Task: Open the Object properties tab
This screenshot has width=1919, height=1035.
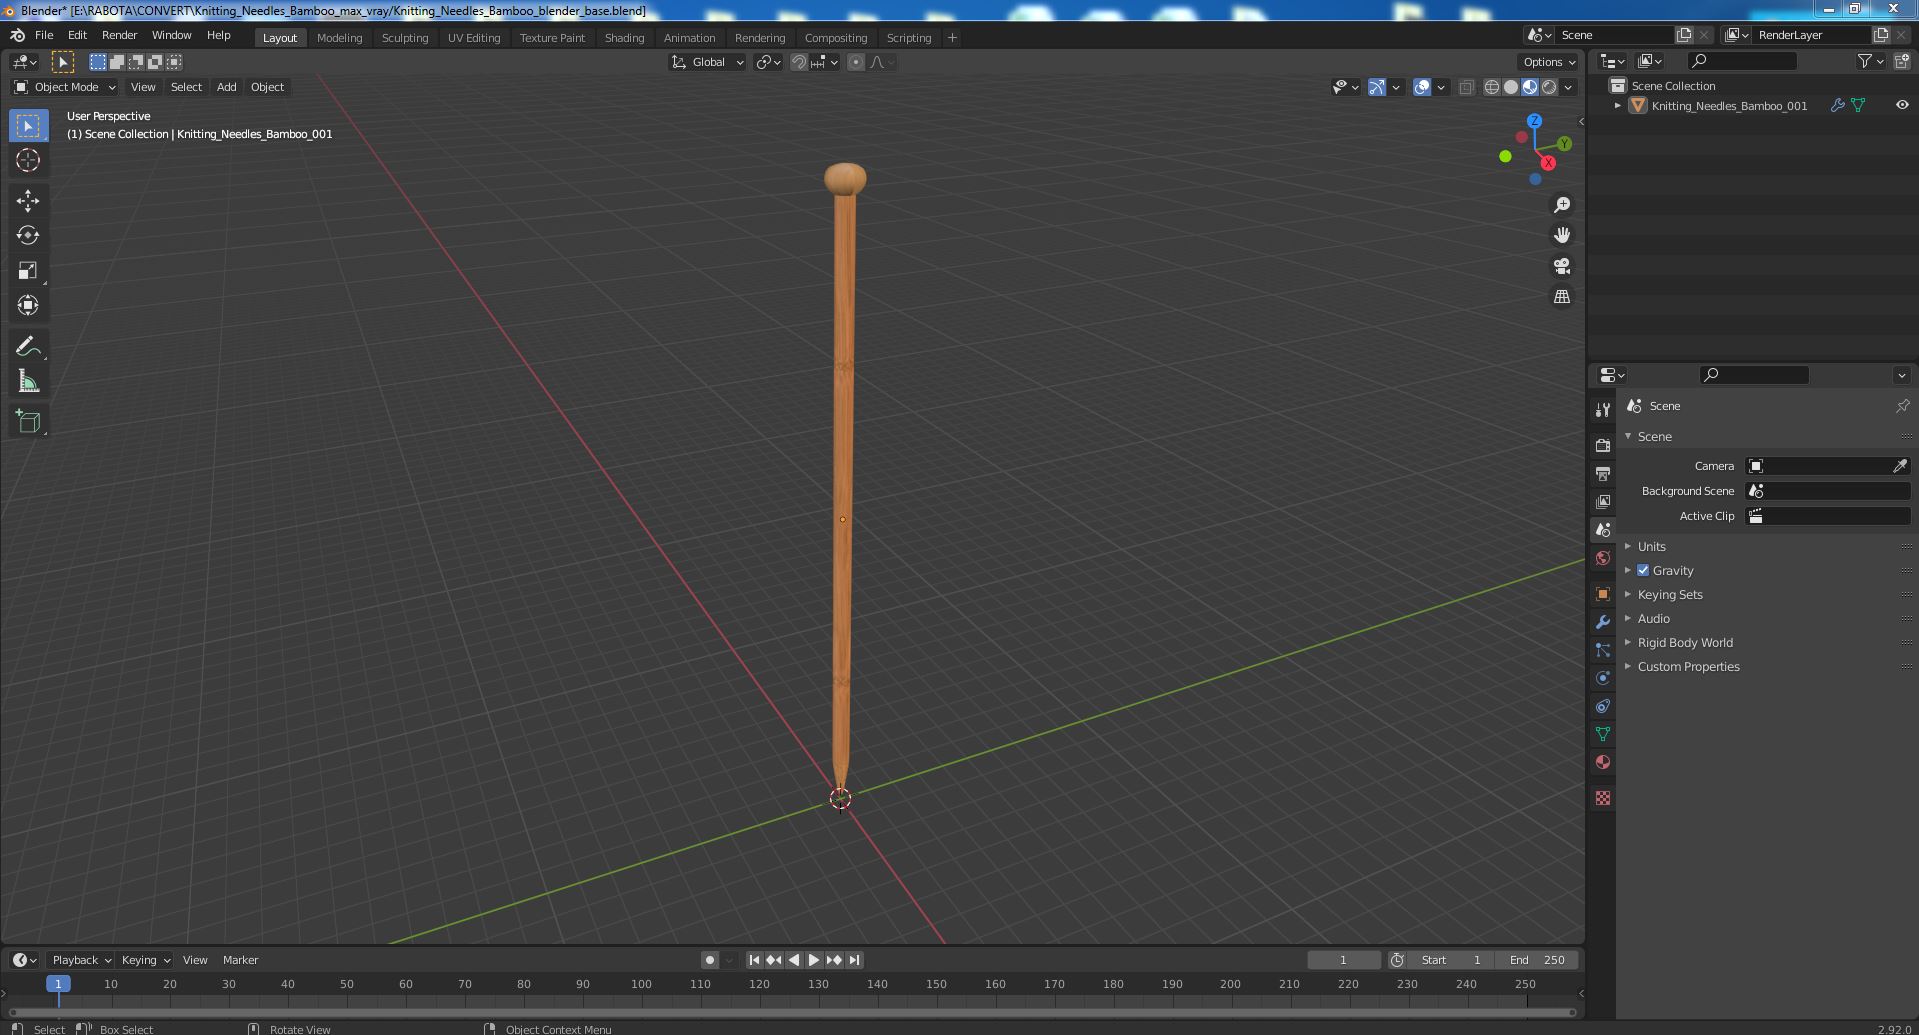Action: click(x=1603, y=594)
